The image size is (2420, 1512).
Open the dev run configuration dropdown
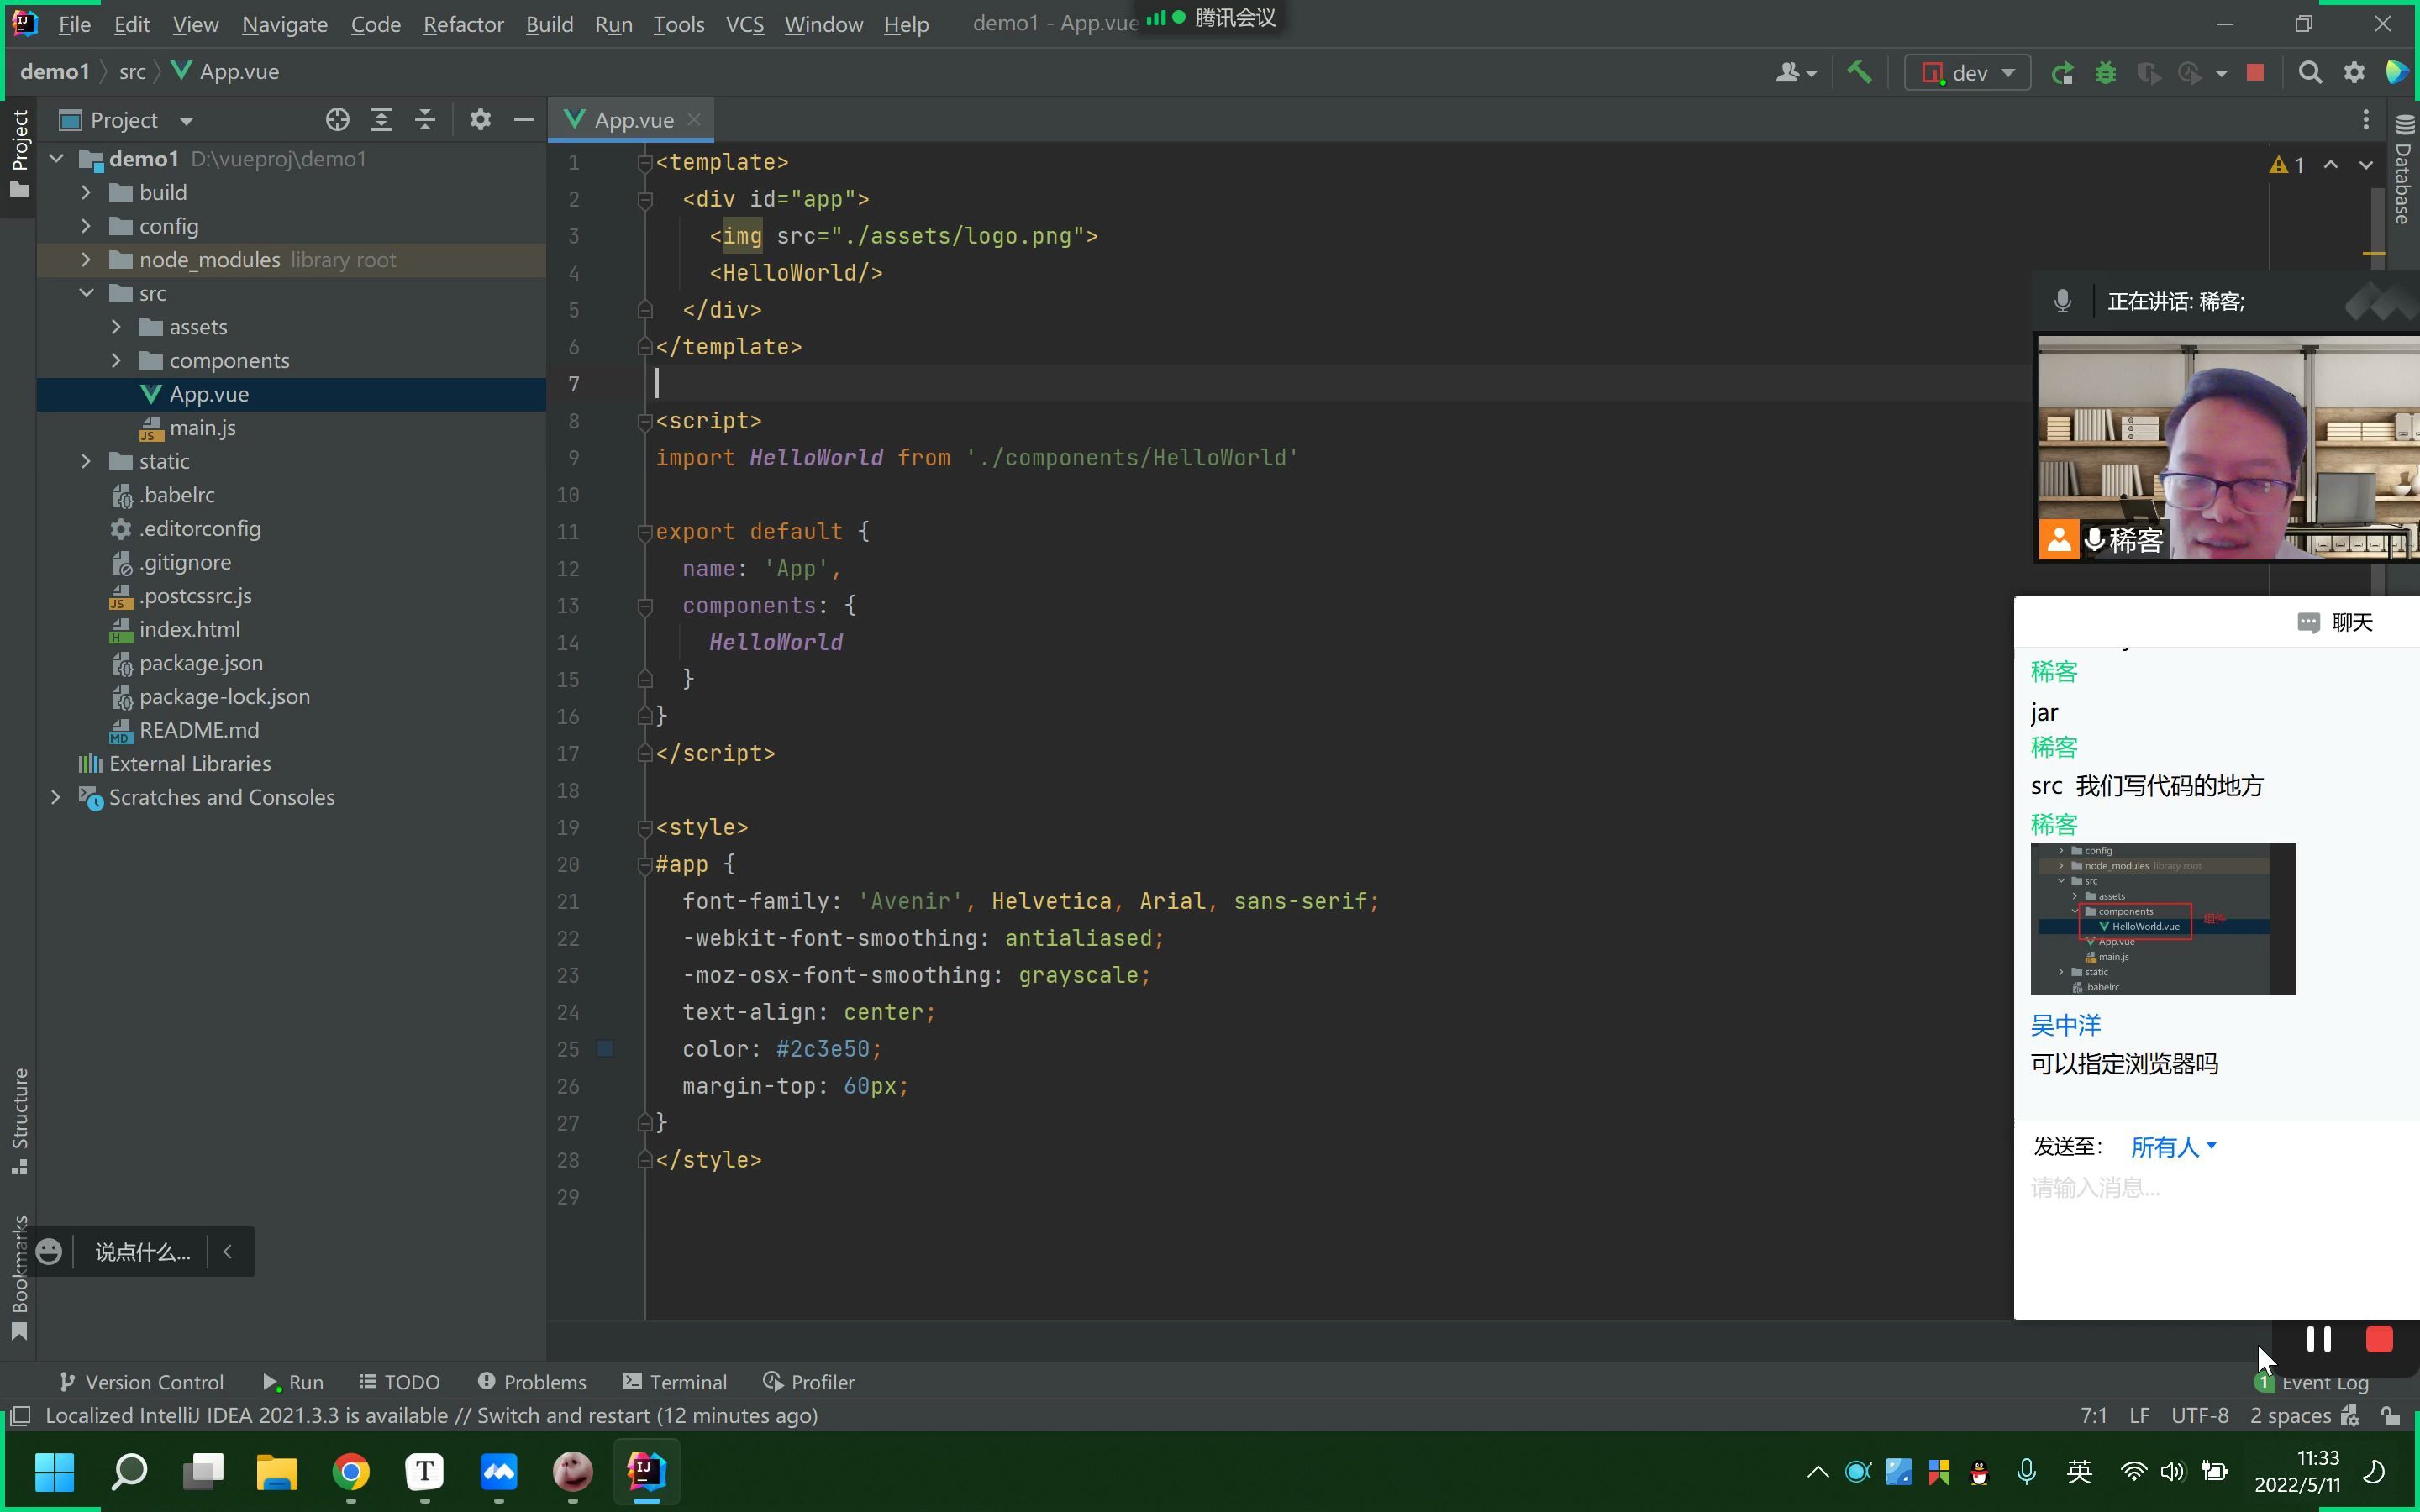click(x=1968, y=73)
